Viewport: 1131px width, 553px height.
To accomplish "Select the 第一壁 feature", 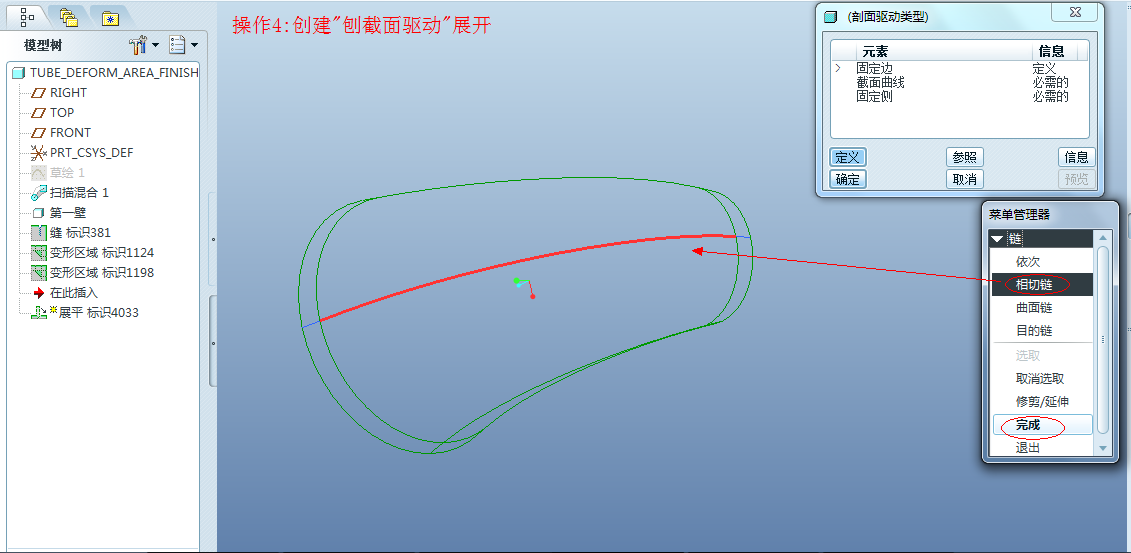I will coord(68,213).
